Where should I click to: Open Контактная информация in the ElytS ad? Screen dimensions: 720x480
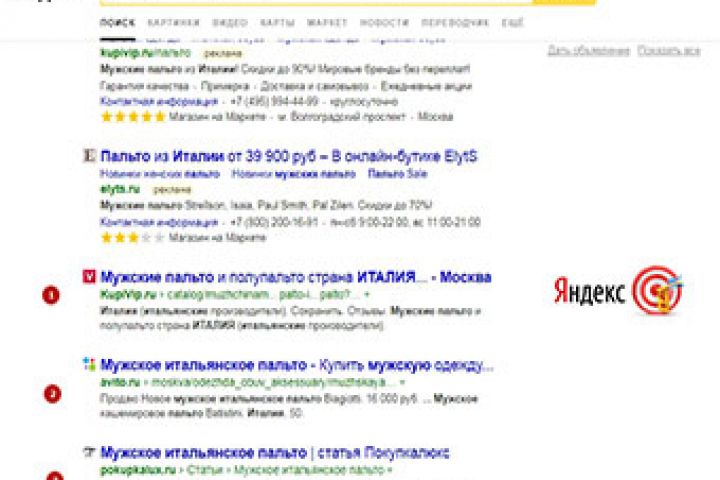coord(159,223)
